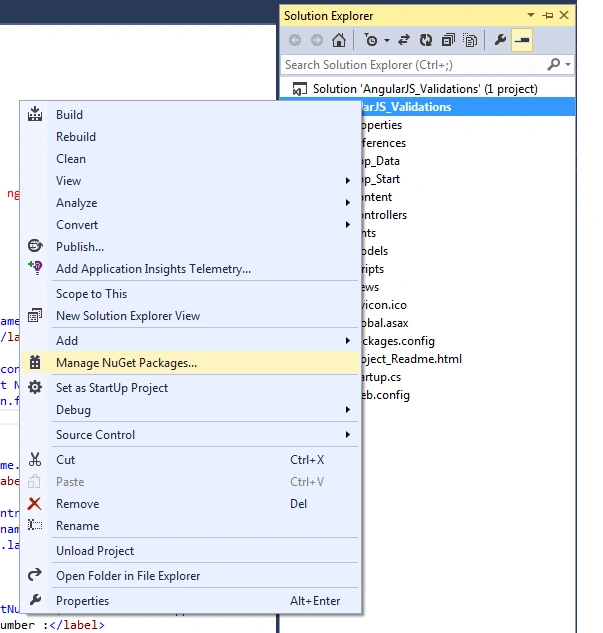The image size is (603, 633).
Task: Expand the Add submenu
Action: 191,341
